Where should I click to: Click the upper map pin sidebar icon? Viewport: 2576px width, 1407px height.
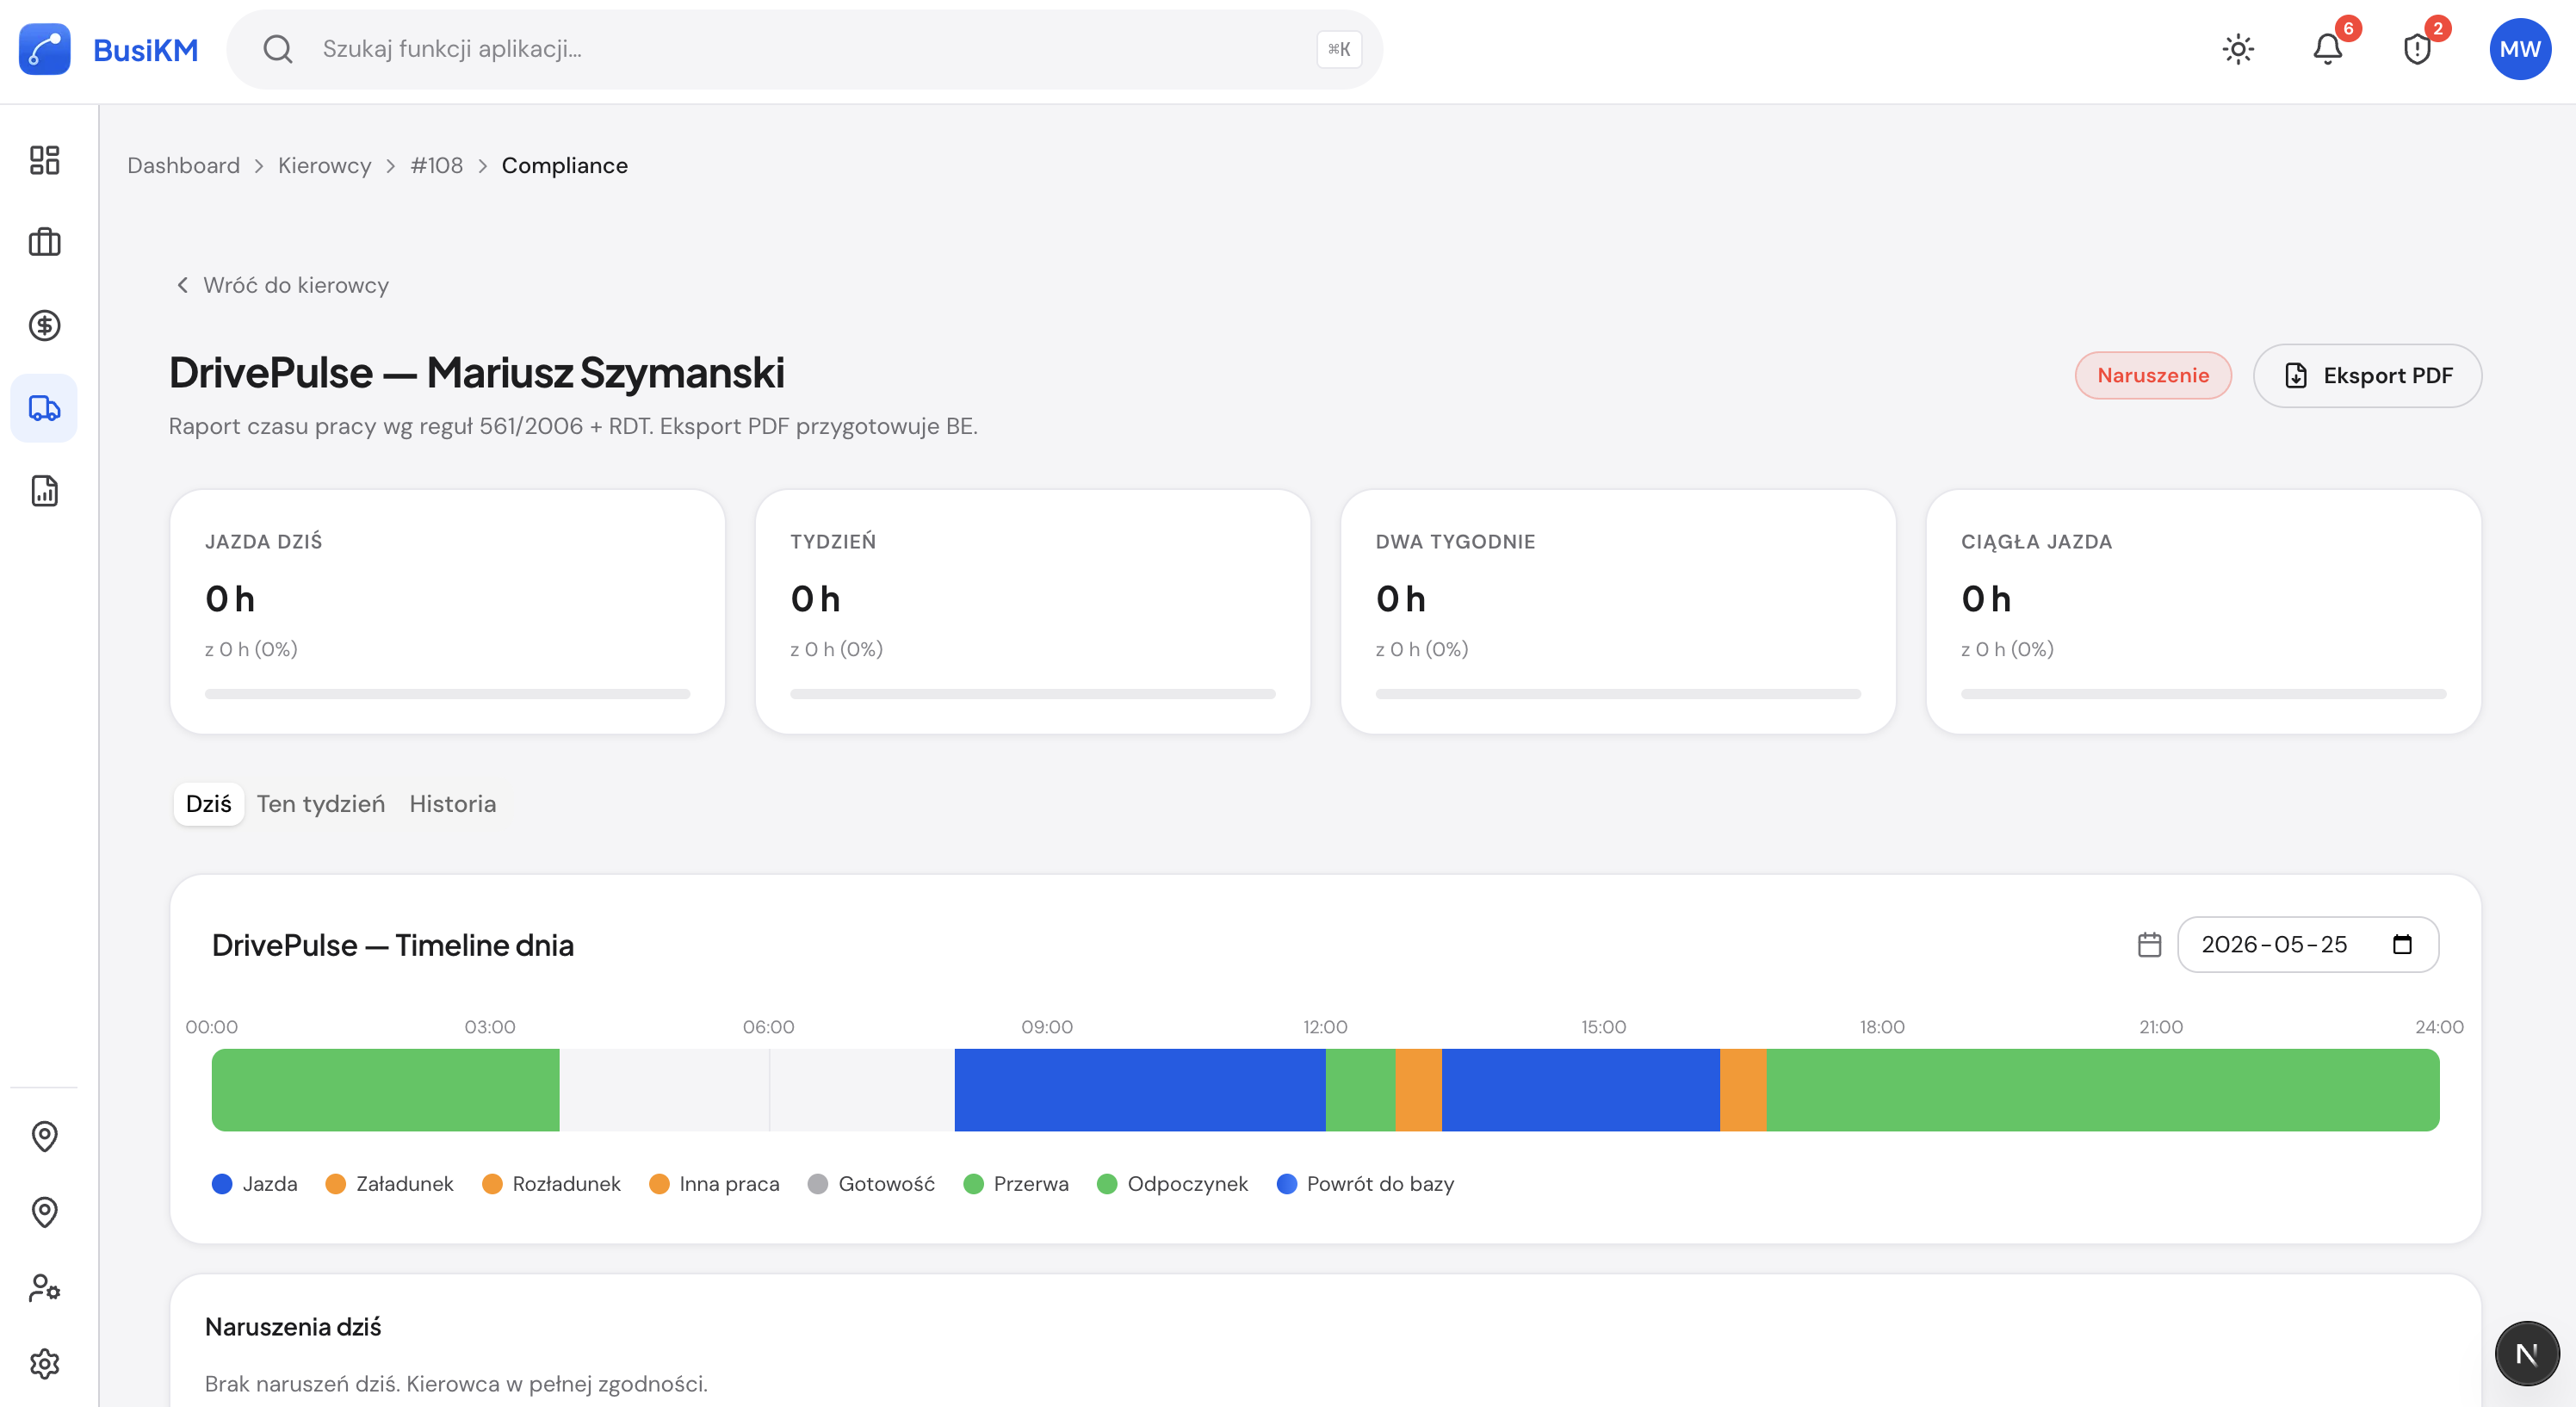[44, 1136]
